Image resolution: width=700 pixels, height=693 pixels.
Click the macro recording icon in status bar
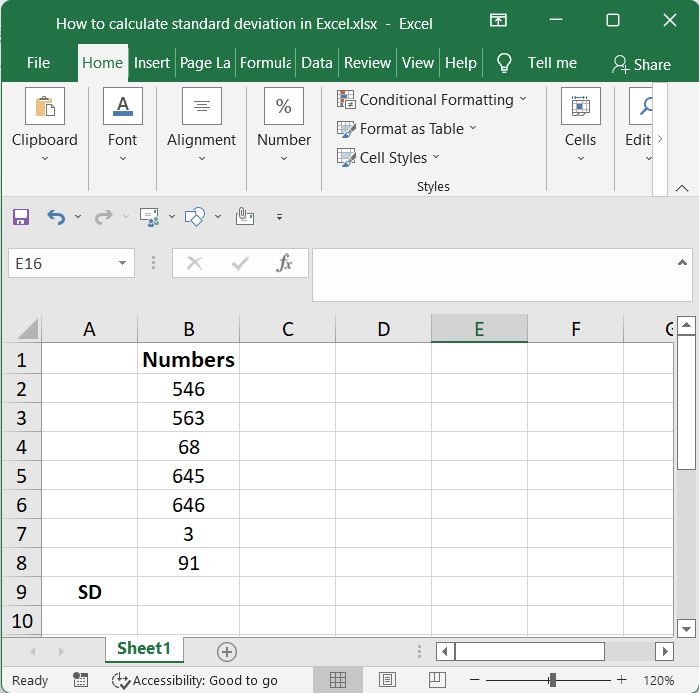click(81, 680)
